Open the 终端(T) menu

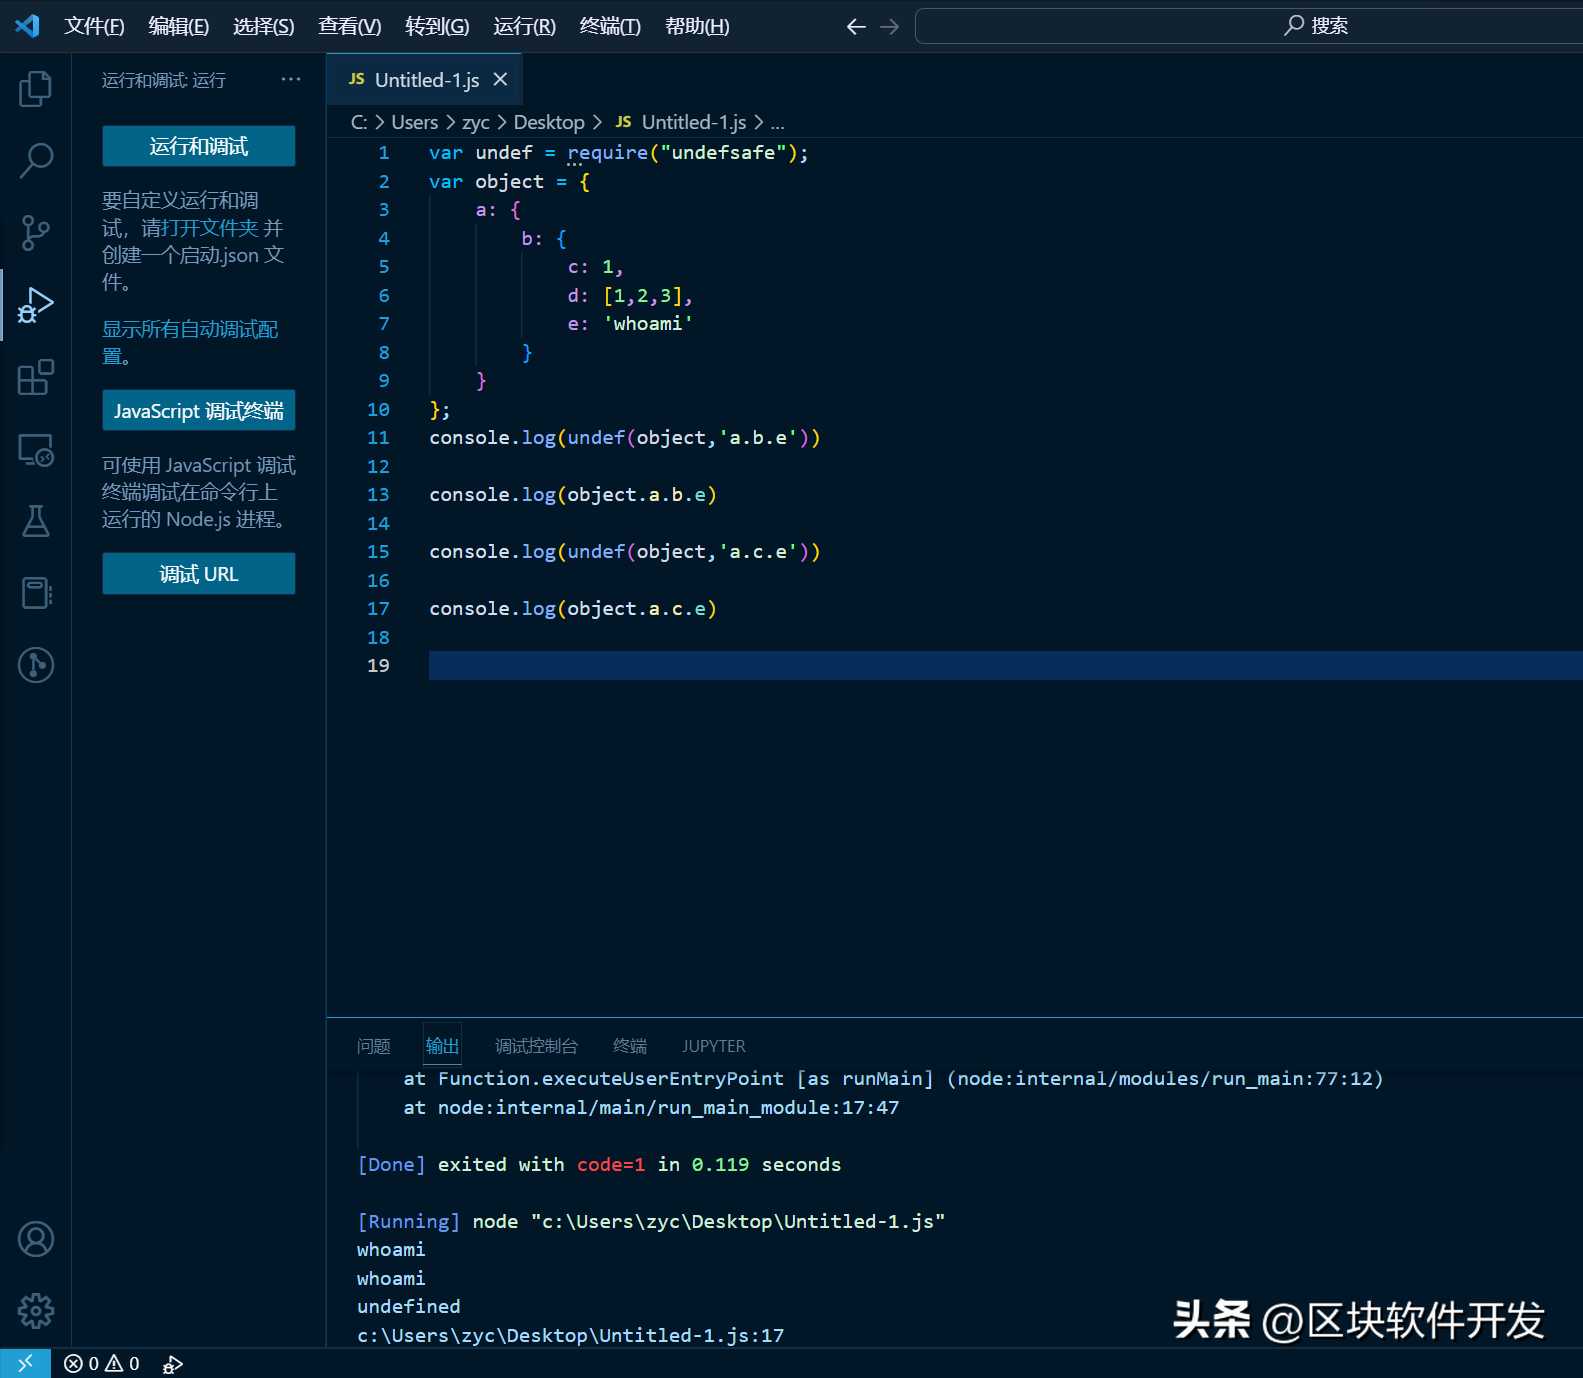[610, 27]
